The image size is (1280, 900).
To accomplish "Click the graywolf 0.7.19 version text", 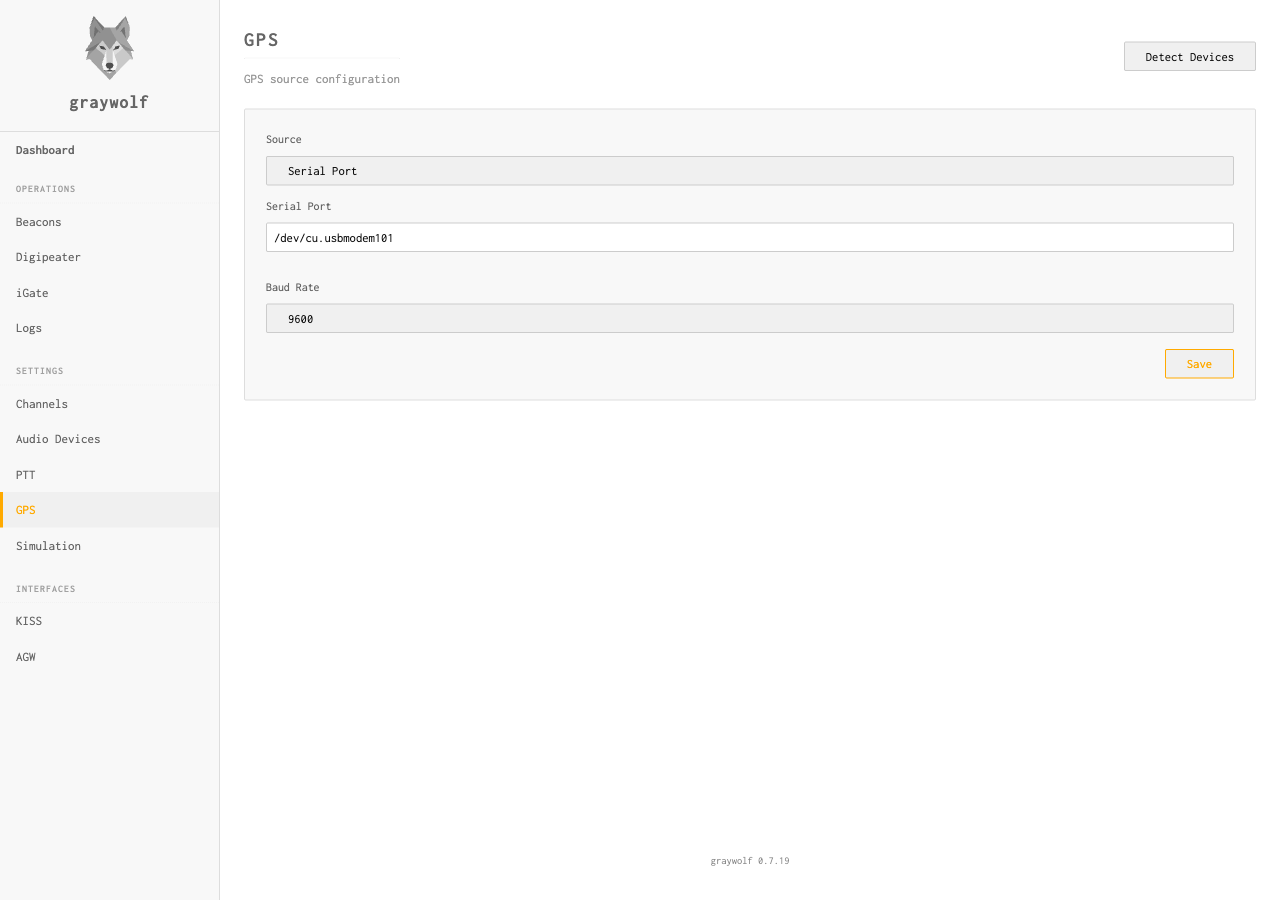I will pyautogui.click(x=749, y=860).
